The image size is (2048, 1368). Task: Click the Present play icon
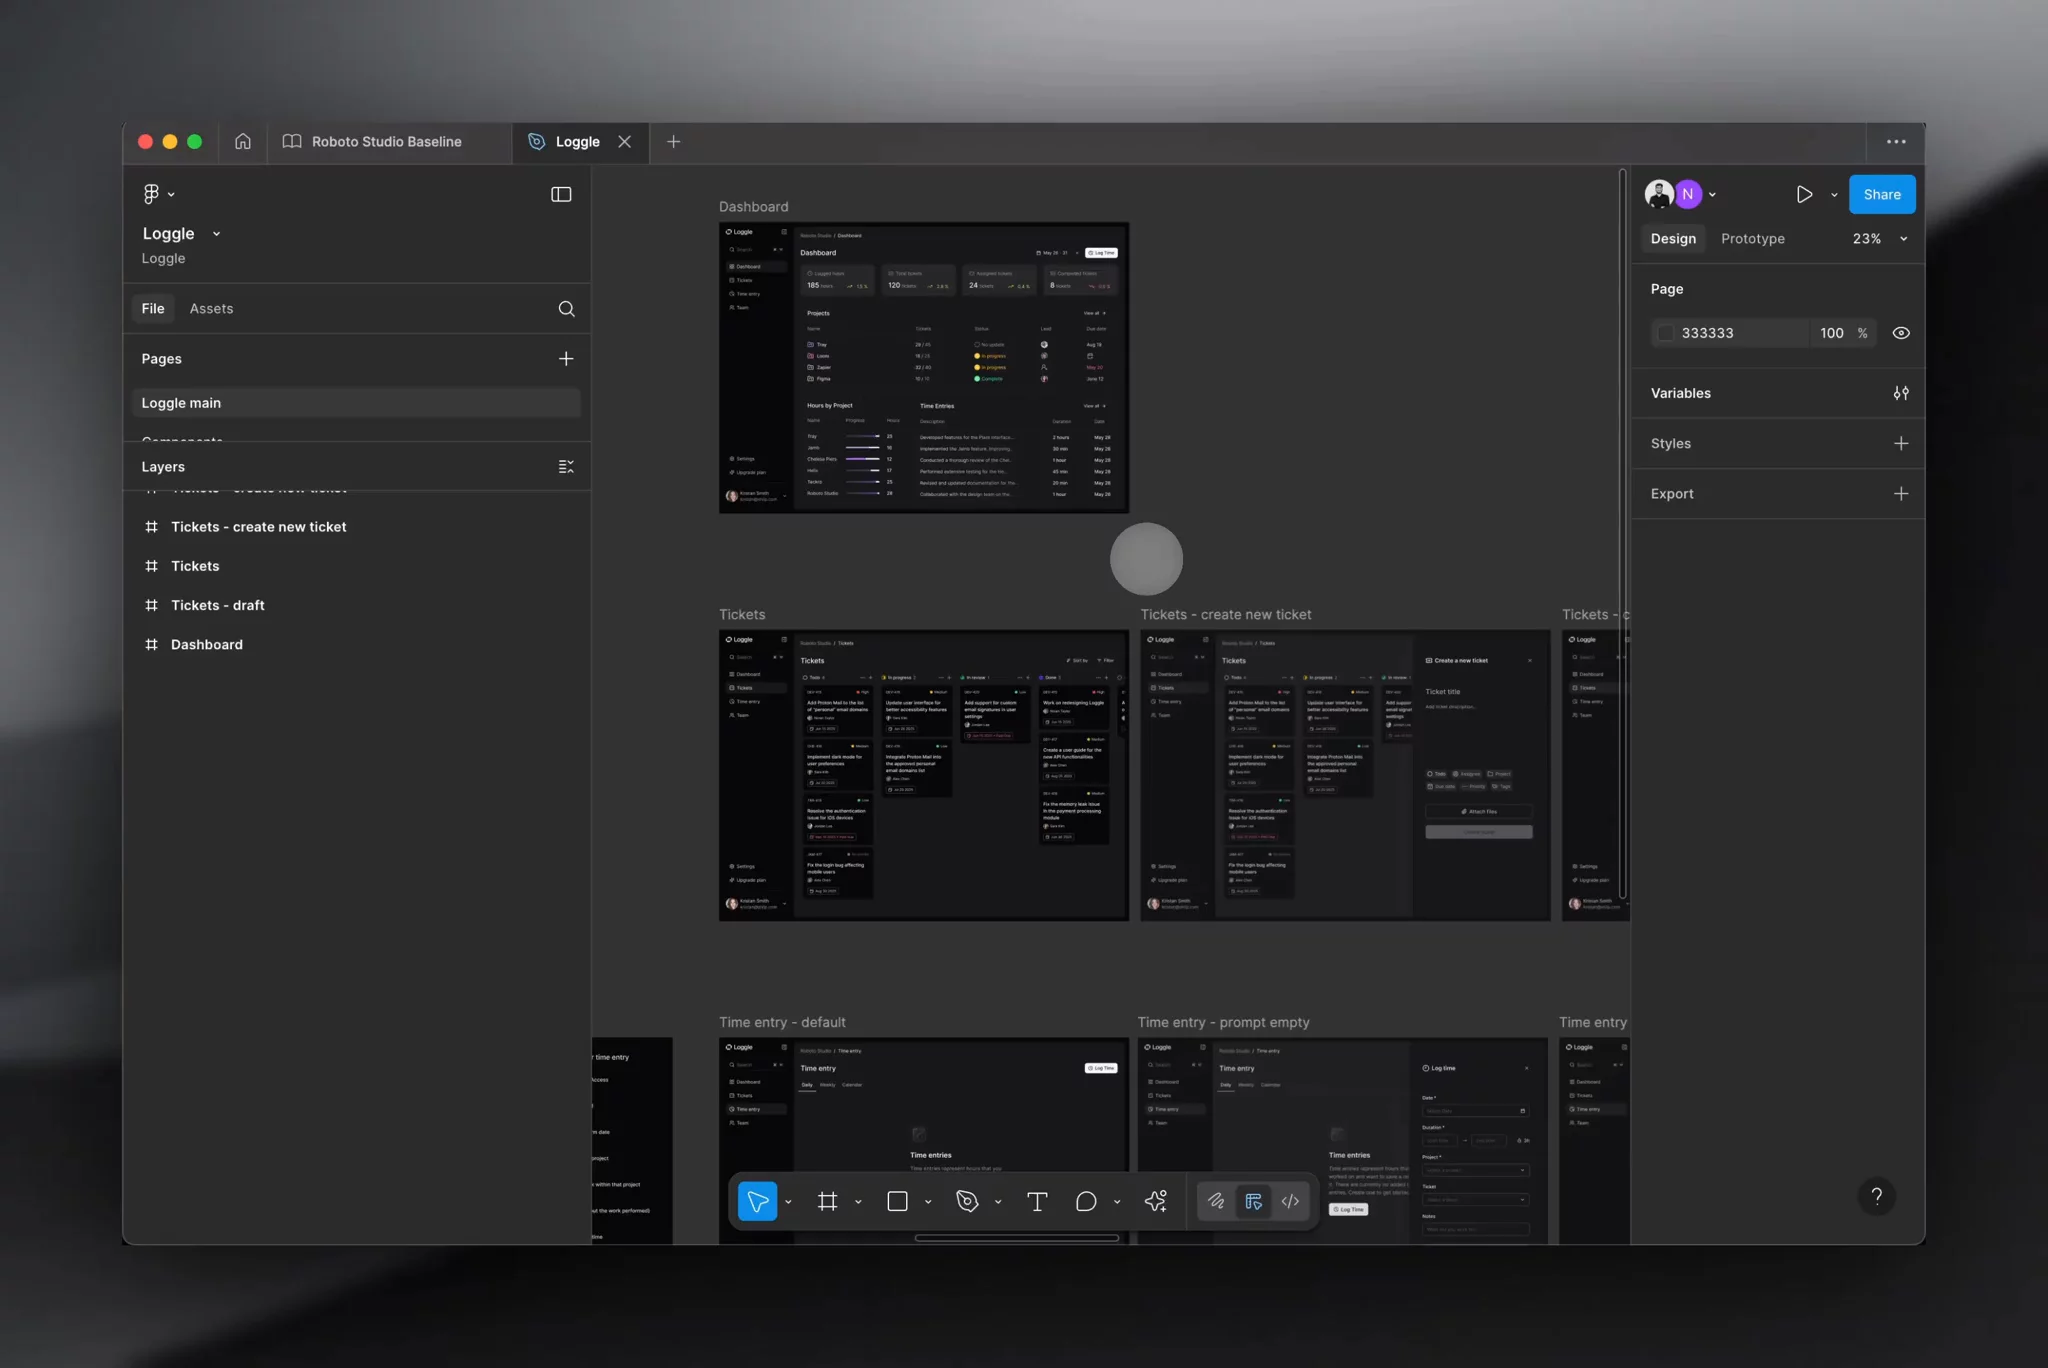pos(1804,195)
